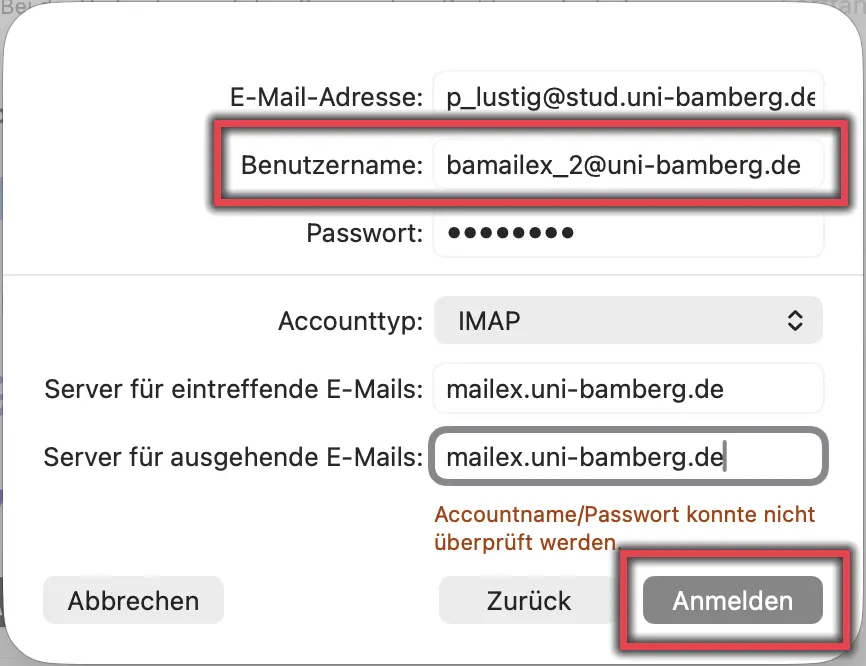Go back with the Zurück button

pos(528,600)
